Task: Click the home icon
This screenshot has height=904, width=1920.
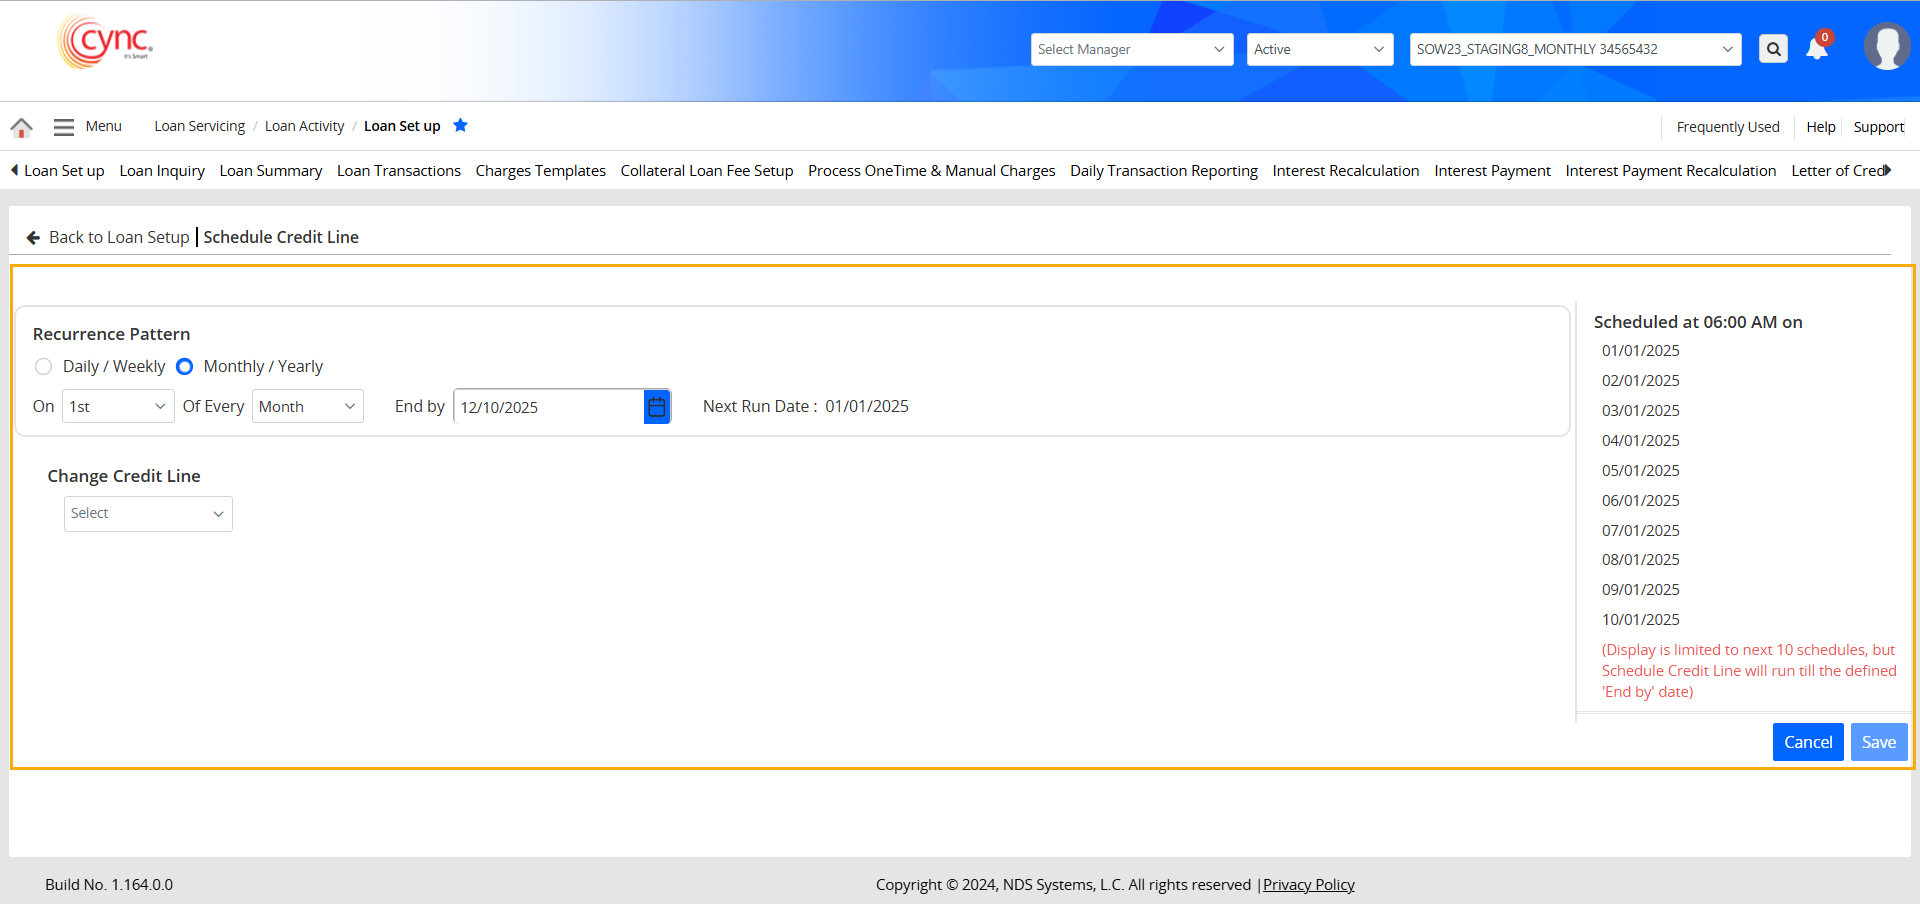Action: click(x=21, y=127)
